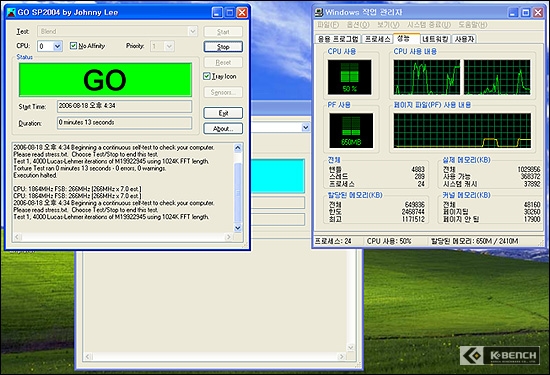The width and height of the screenshot is (550, 375).
Task: Click status bar '할당된 메모리: 650M / 2410M'
Action: 475,241
